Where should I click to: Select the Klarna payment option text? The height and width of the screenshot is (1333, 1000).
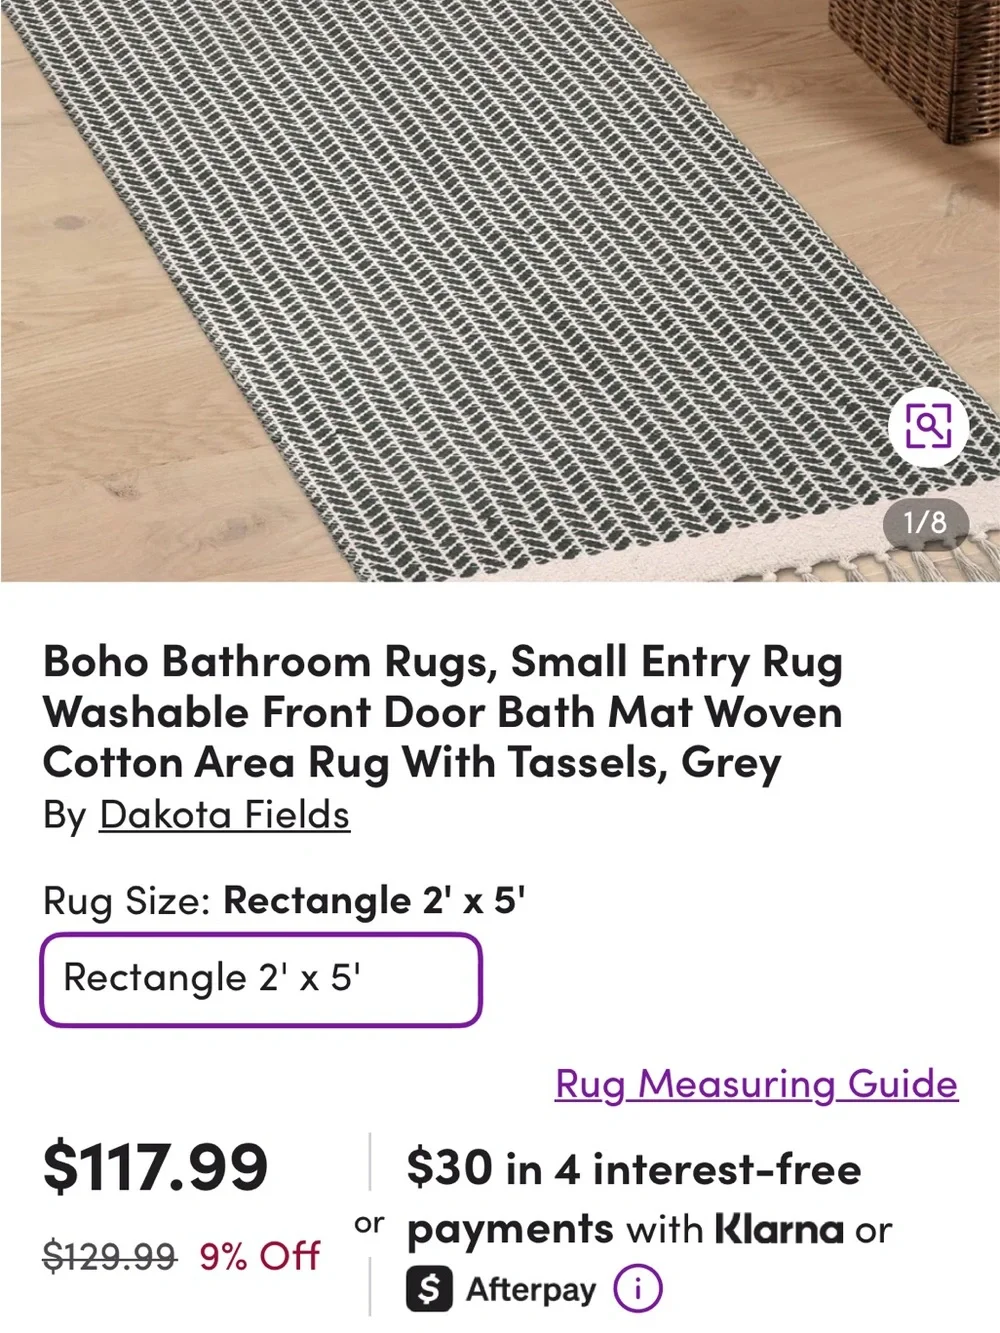779,1229
